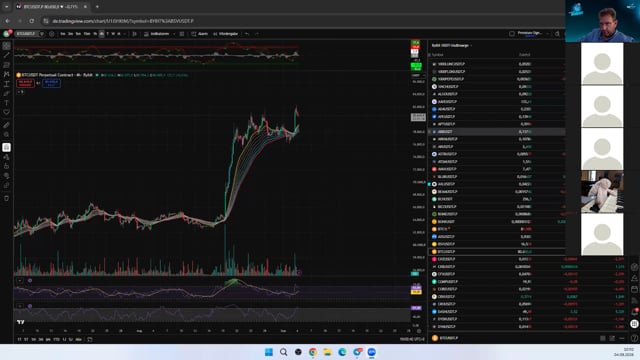Select the Alle date range
Viewport: 640px width, 360px height.
[78, 339]
